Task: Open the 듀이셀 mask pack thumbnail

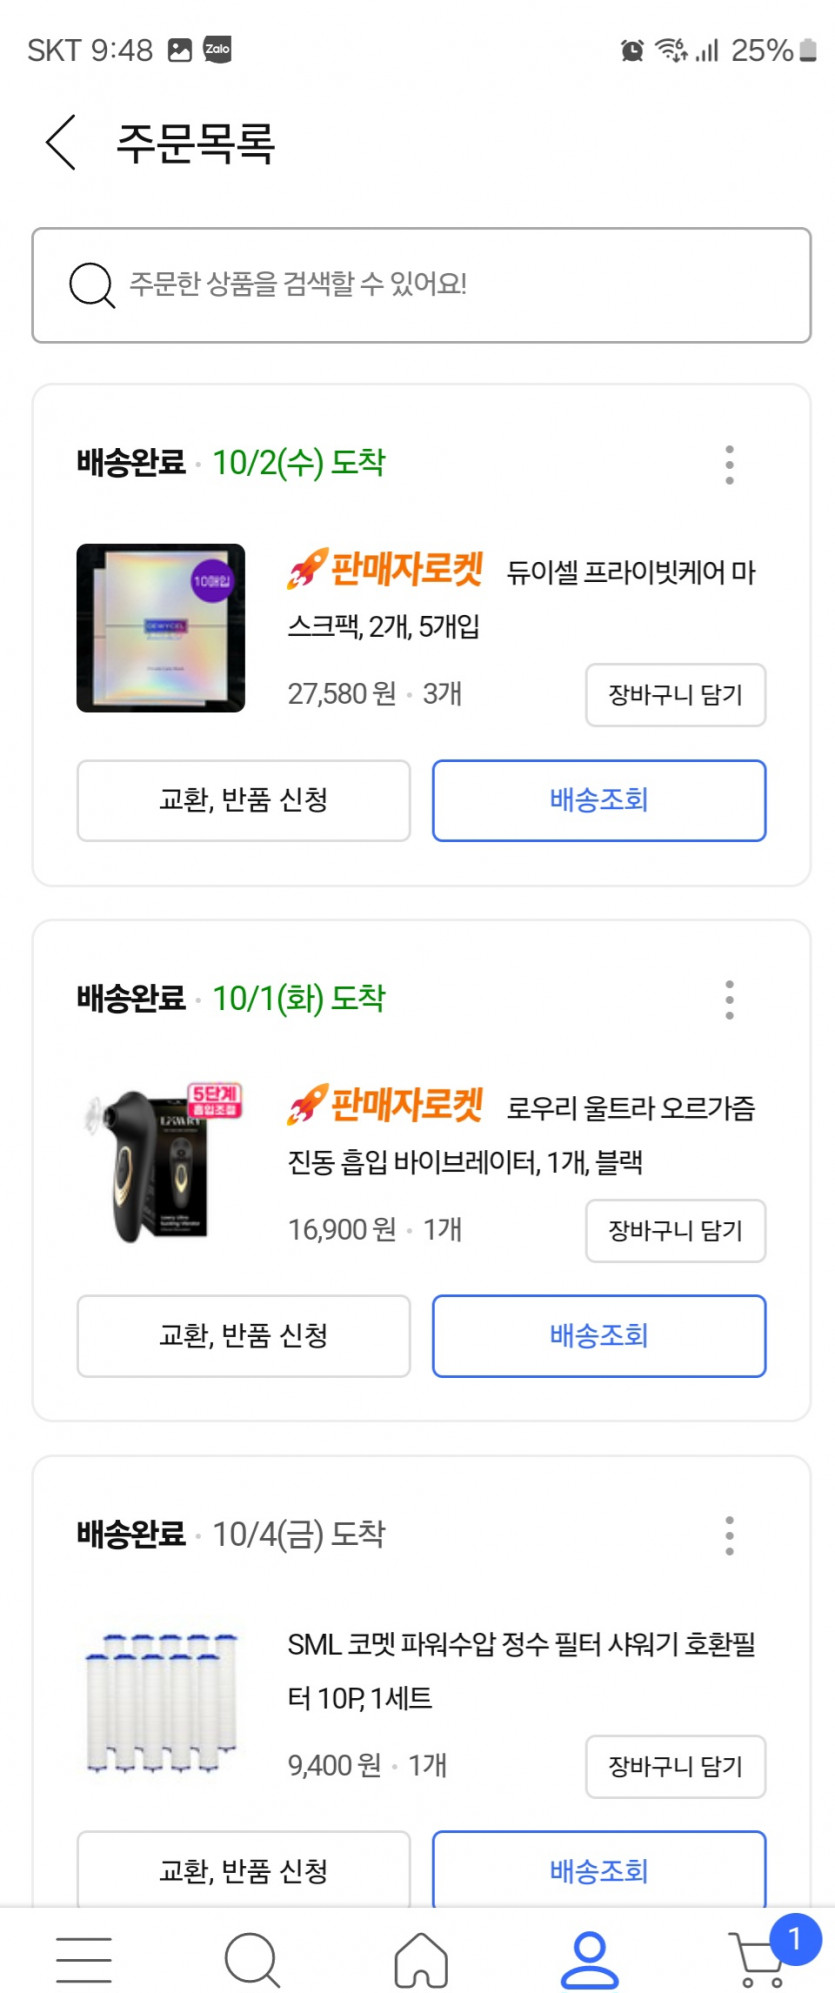Action: (x=161, y=628)
